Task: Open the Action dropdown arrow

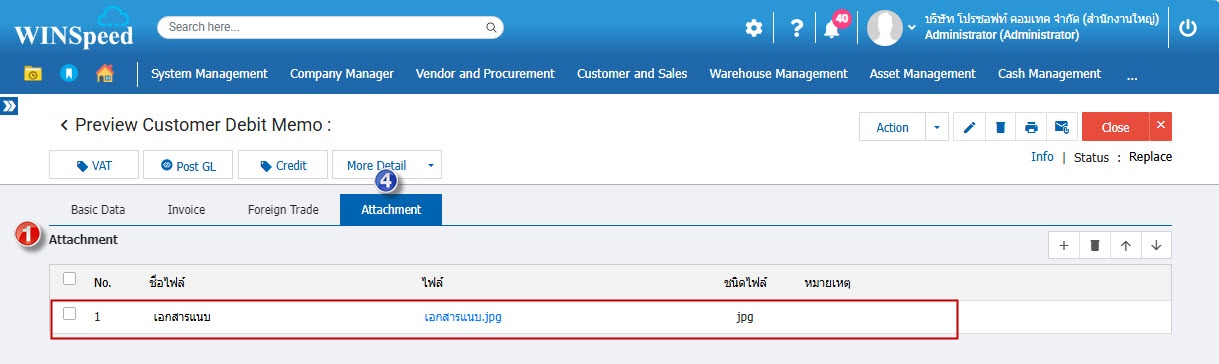Action: 937,127
